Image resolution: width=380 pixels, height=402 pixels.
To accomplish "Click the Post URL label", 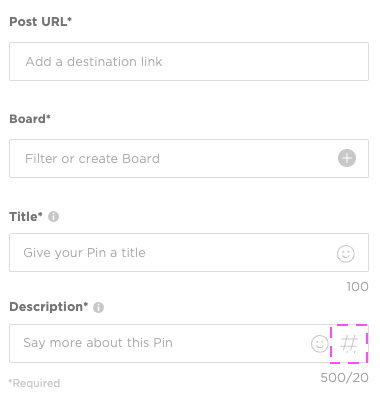I will click(40, 22).
